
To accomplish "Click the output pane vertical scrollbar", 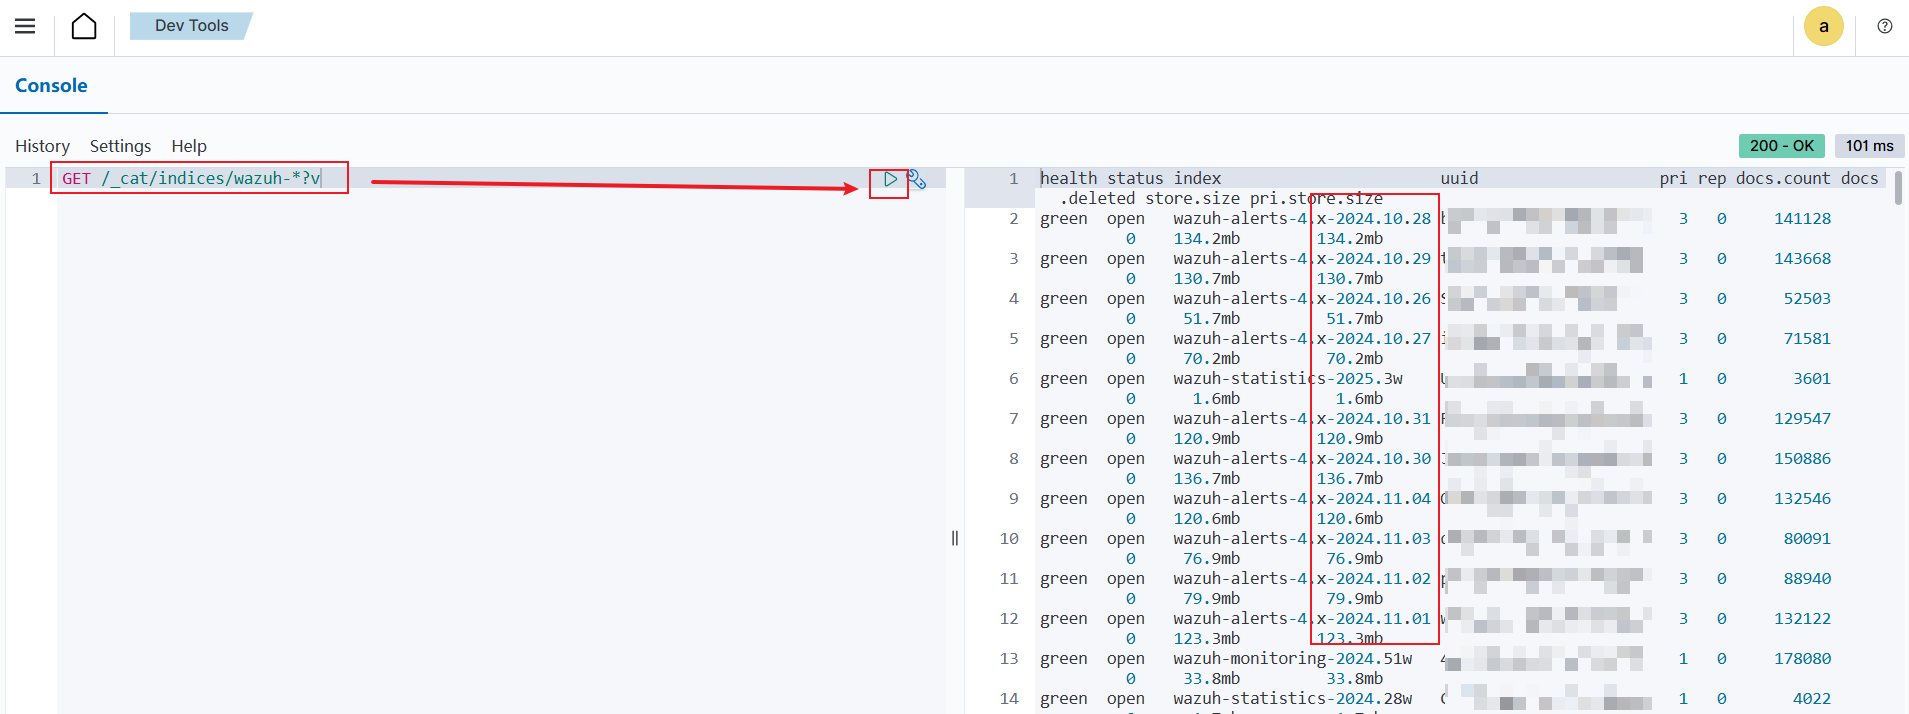I will (1898, 188).
